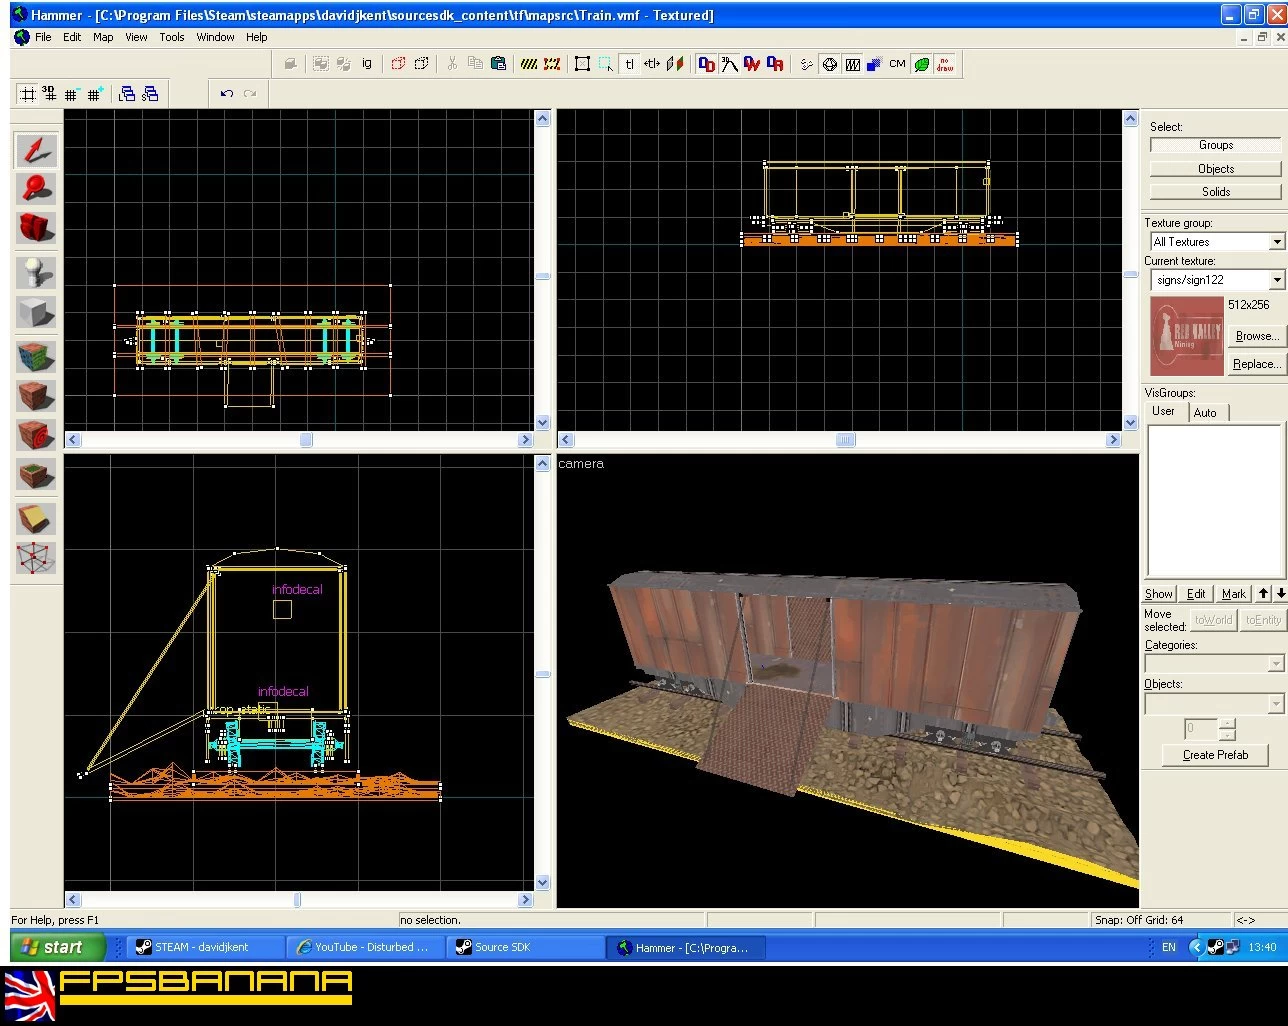
Task: Choose the Clipping tool
Action: tap(36, 518)
